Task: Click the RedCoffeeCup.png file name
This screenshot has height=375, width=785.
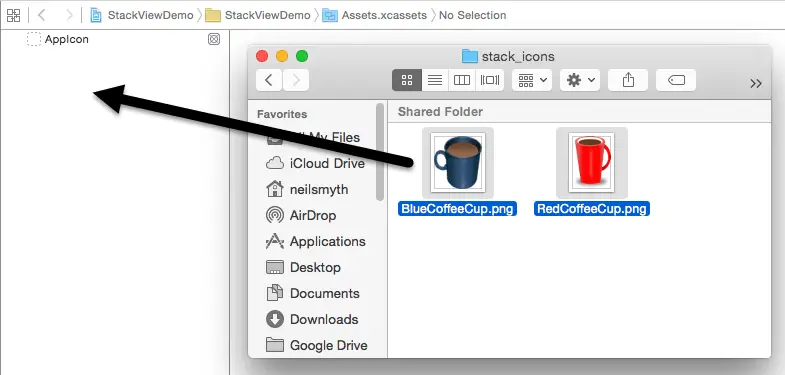Action: coord(592,209)
